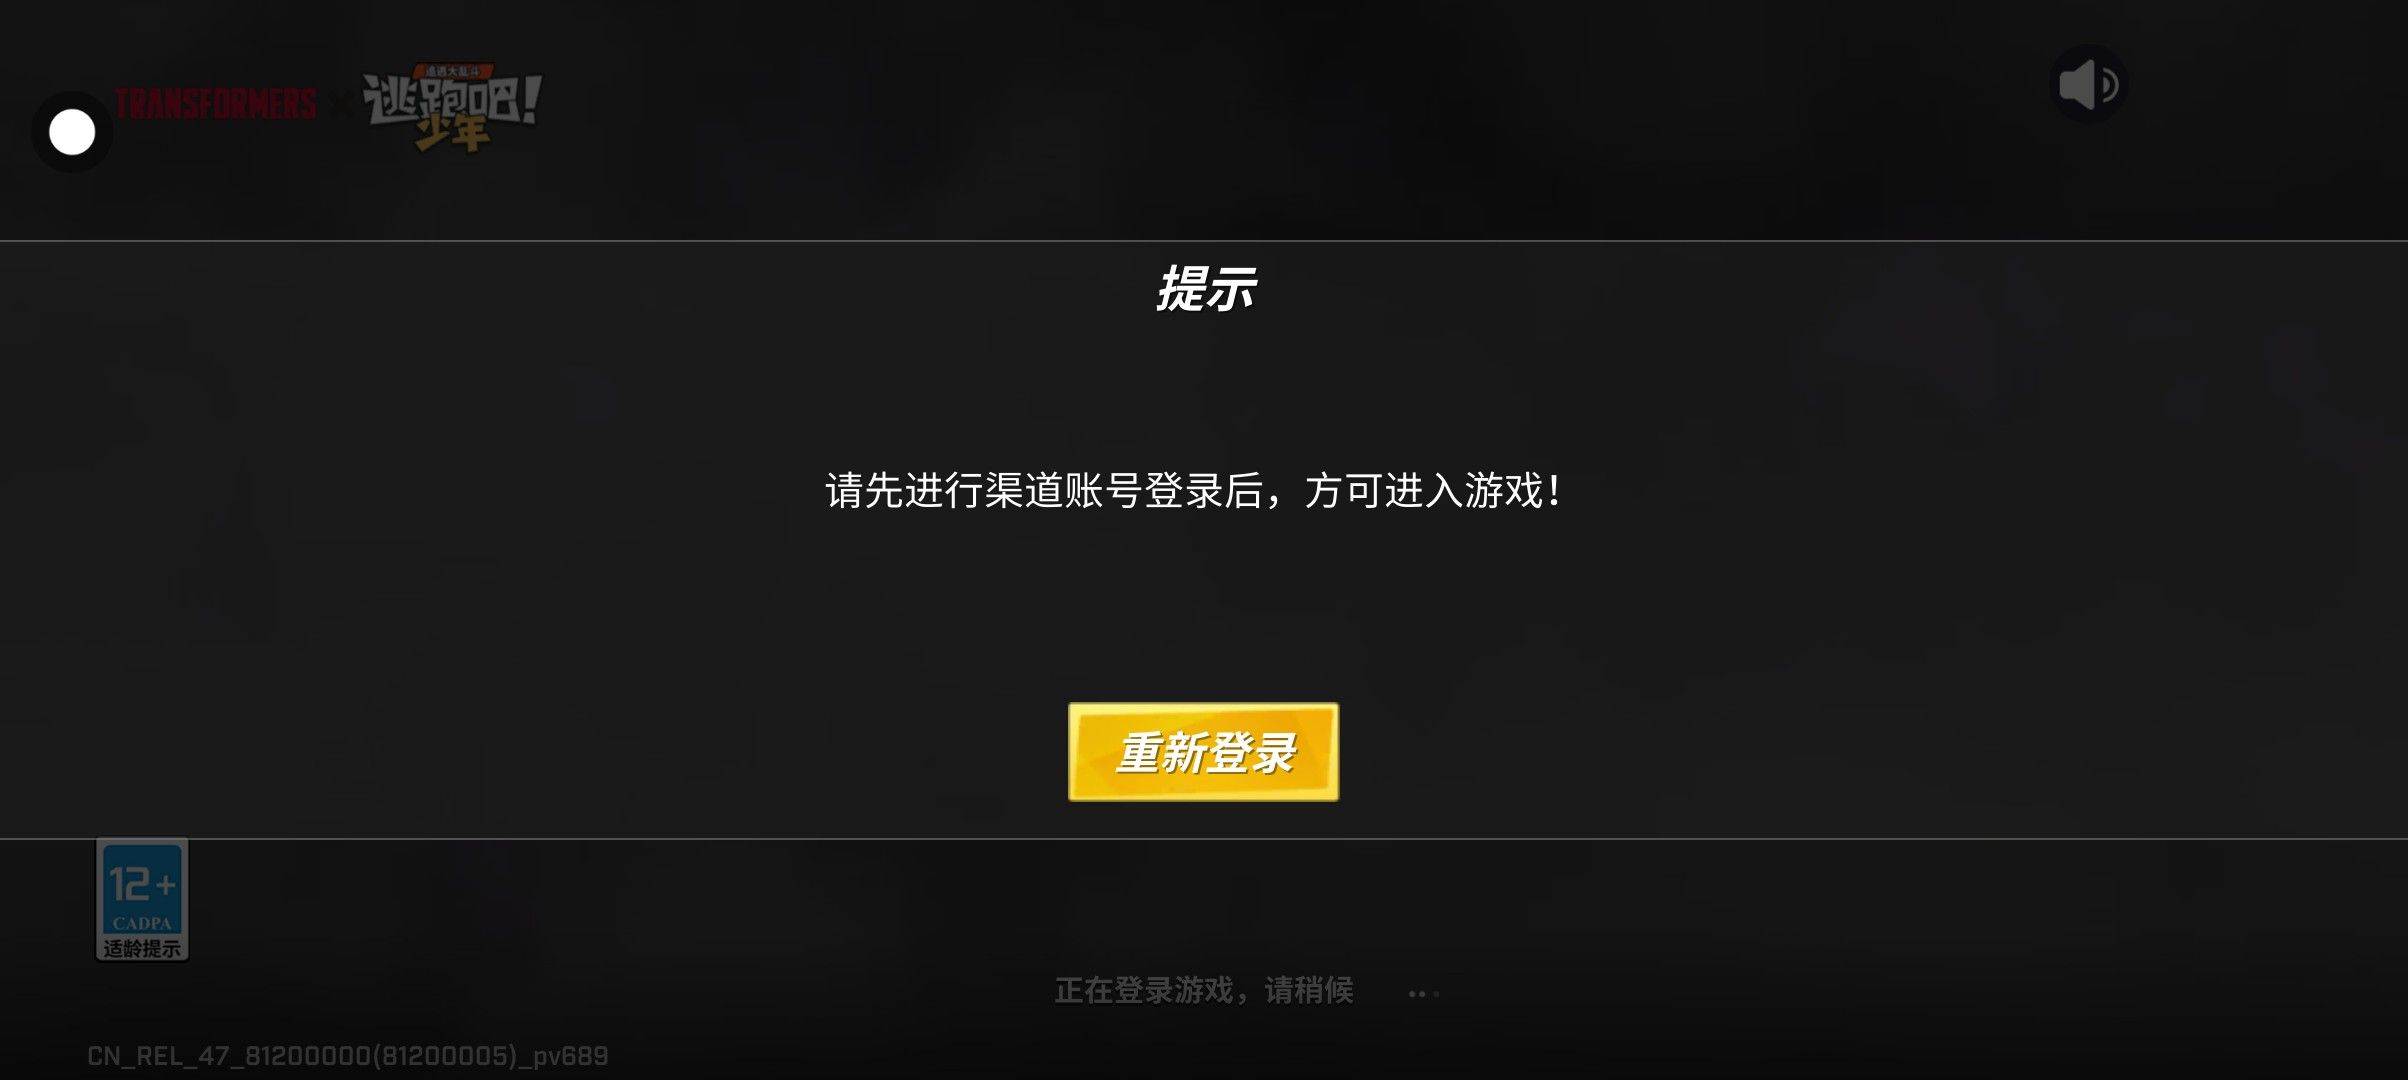The image size is (2408, 1080).
Task: Click the 适龄提示 label under the badge
Action: click(142, 948)
